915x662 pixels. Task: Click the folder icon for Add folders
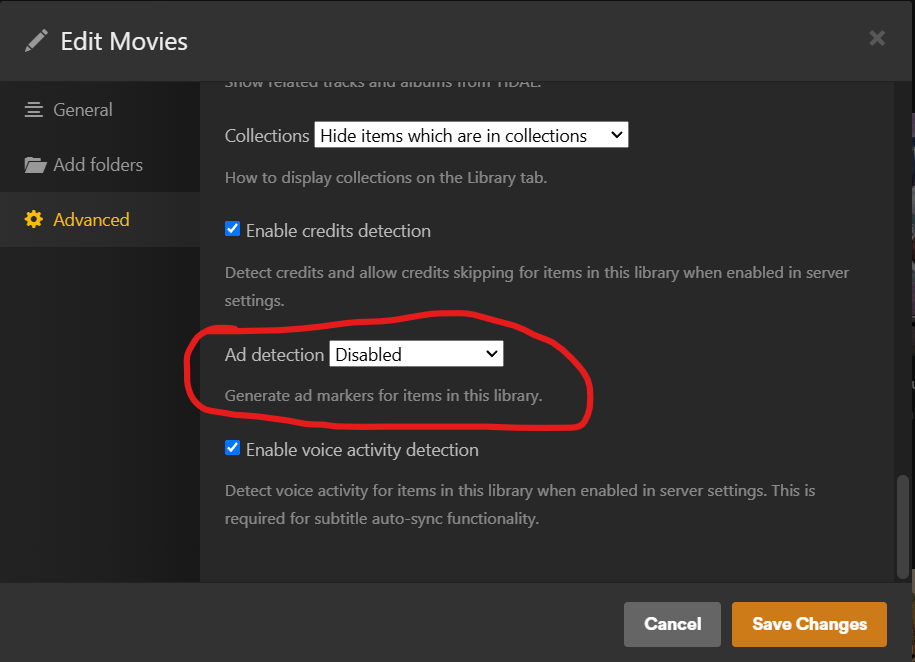[35, 165]
